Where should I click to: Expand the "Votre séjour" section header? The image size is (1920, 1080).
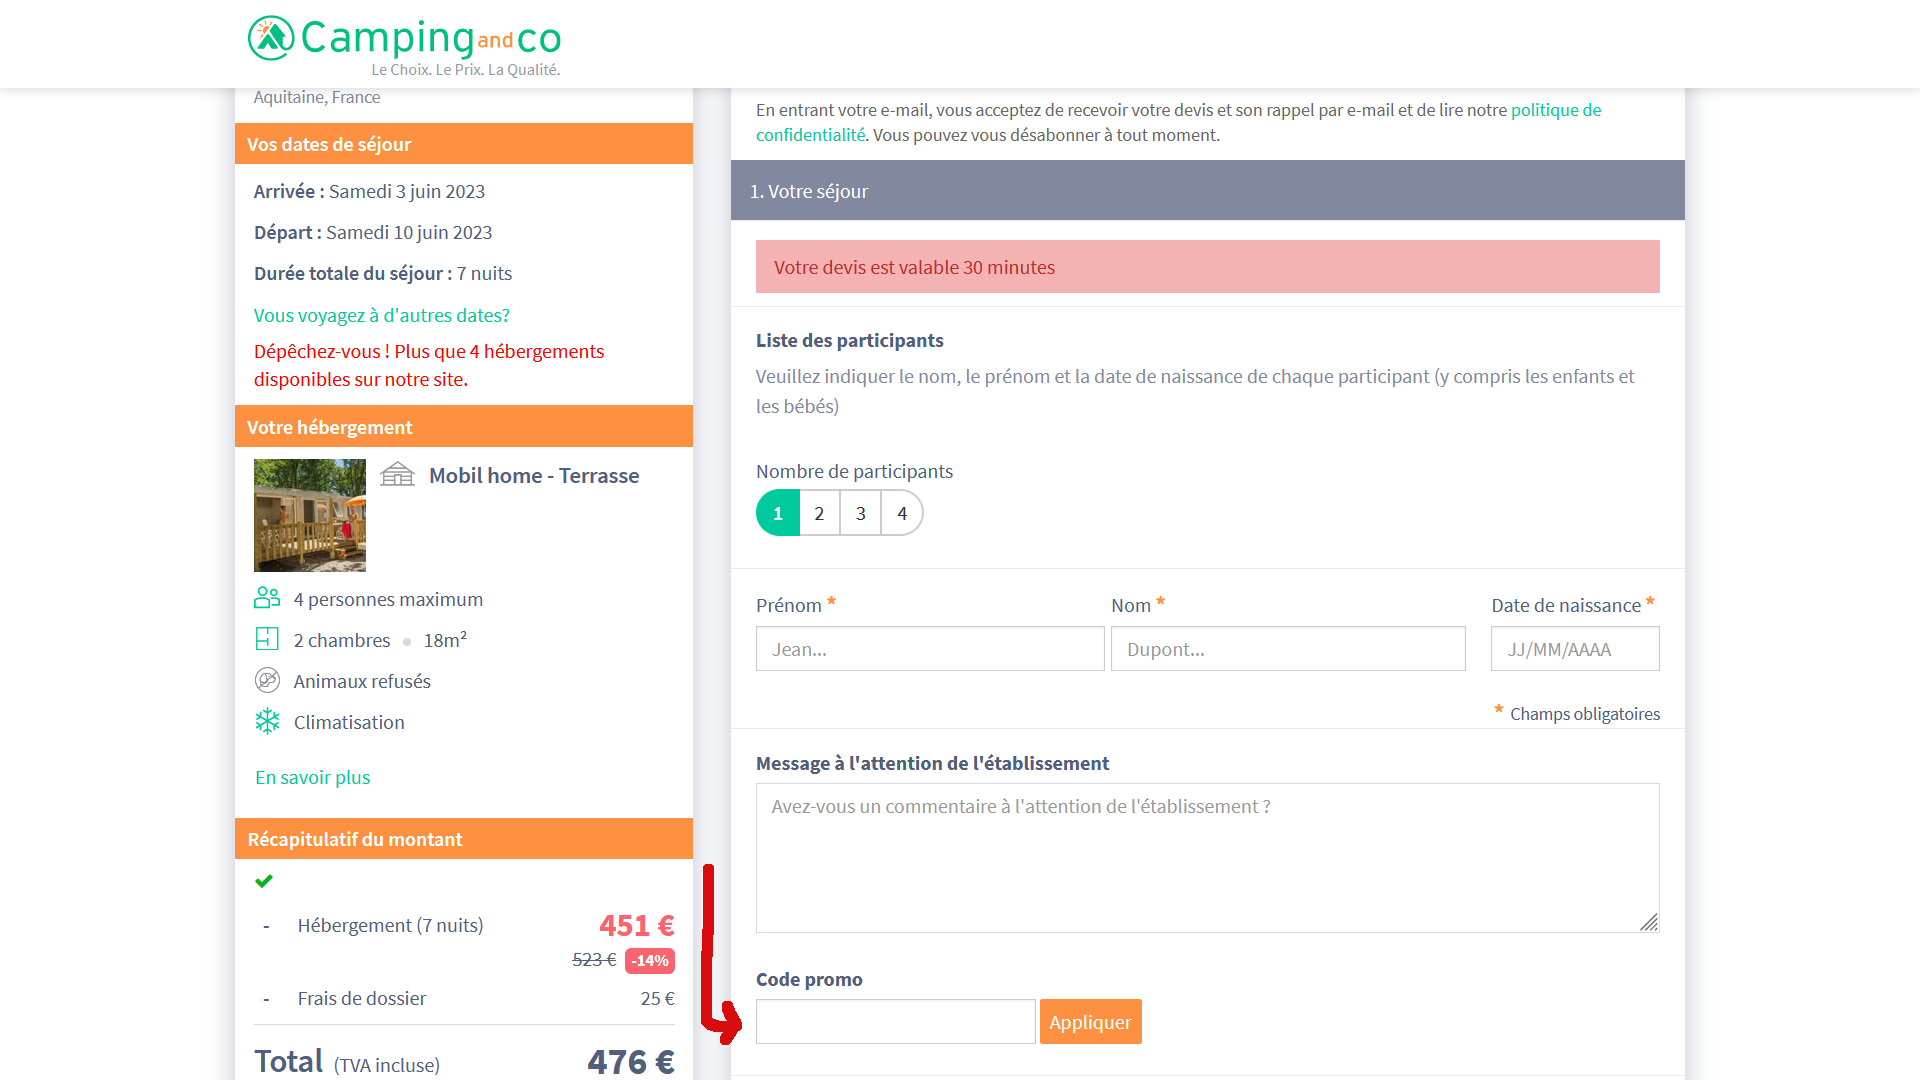point(1207,190)
